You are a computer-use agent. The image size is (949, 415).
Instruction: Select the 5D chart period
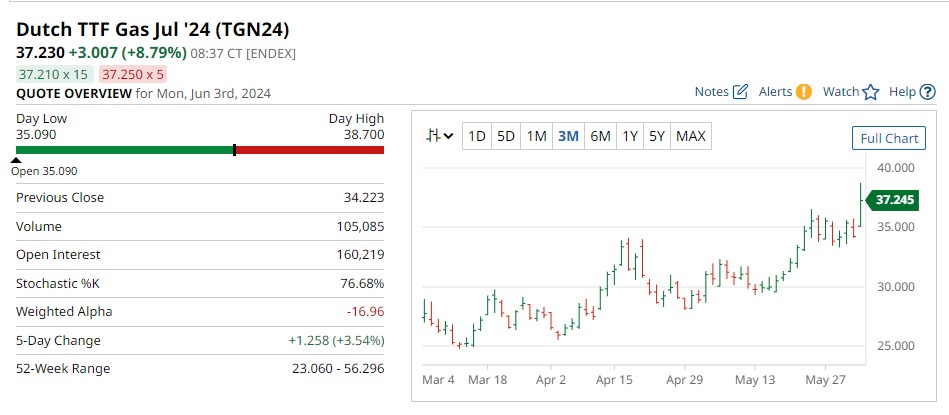click(x=506, y=136)
